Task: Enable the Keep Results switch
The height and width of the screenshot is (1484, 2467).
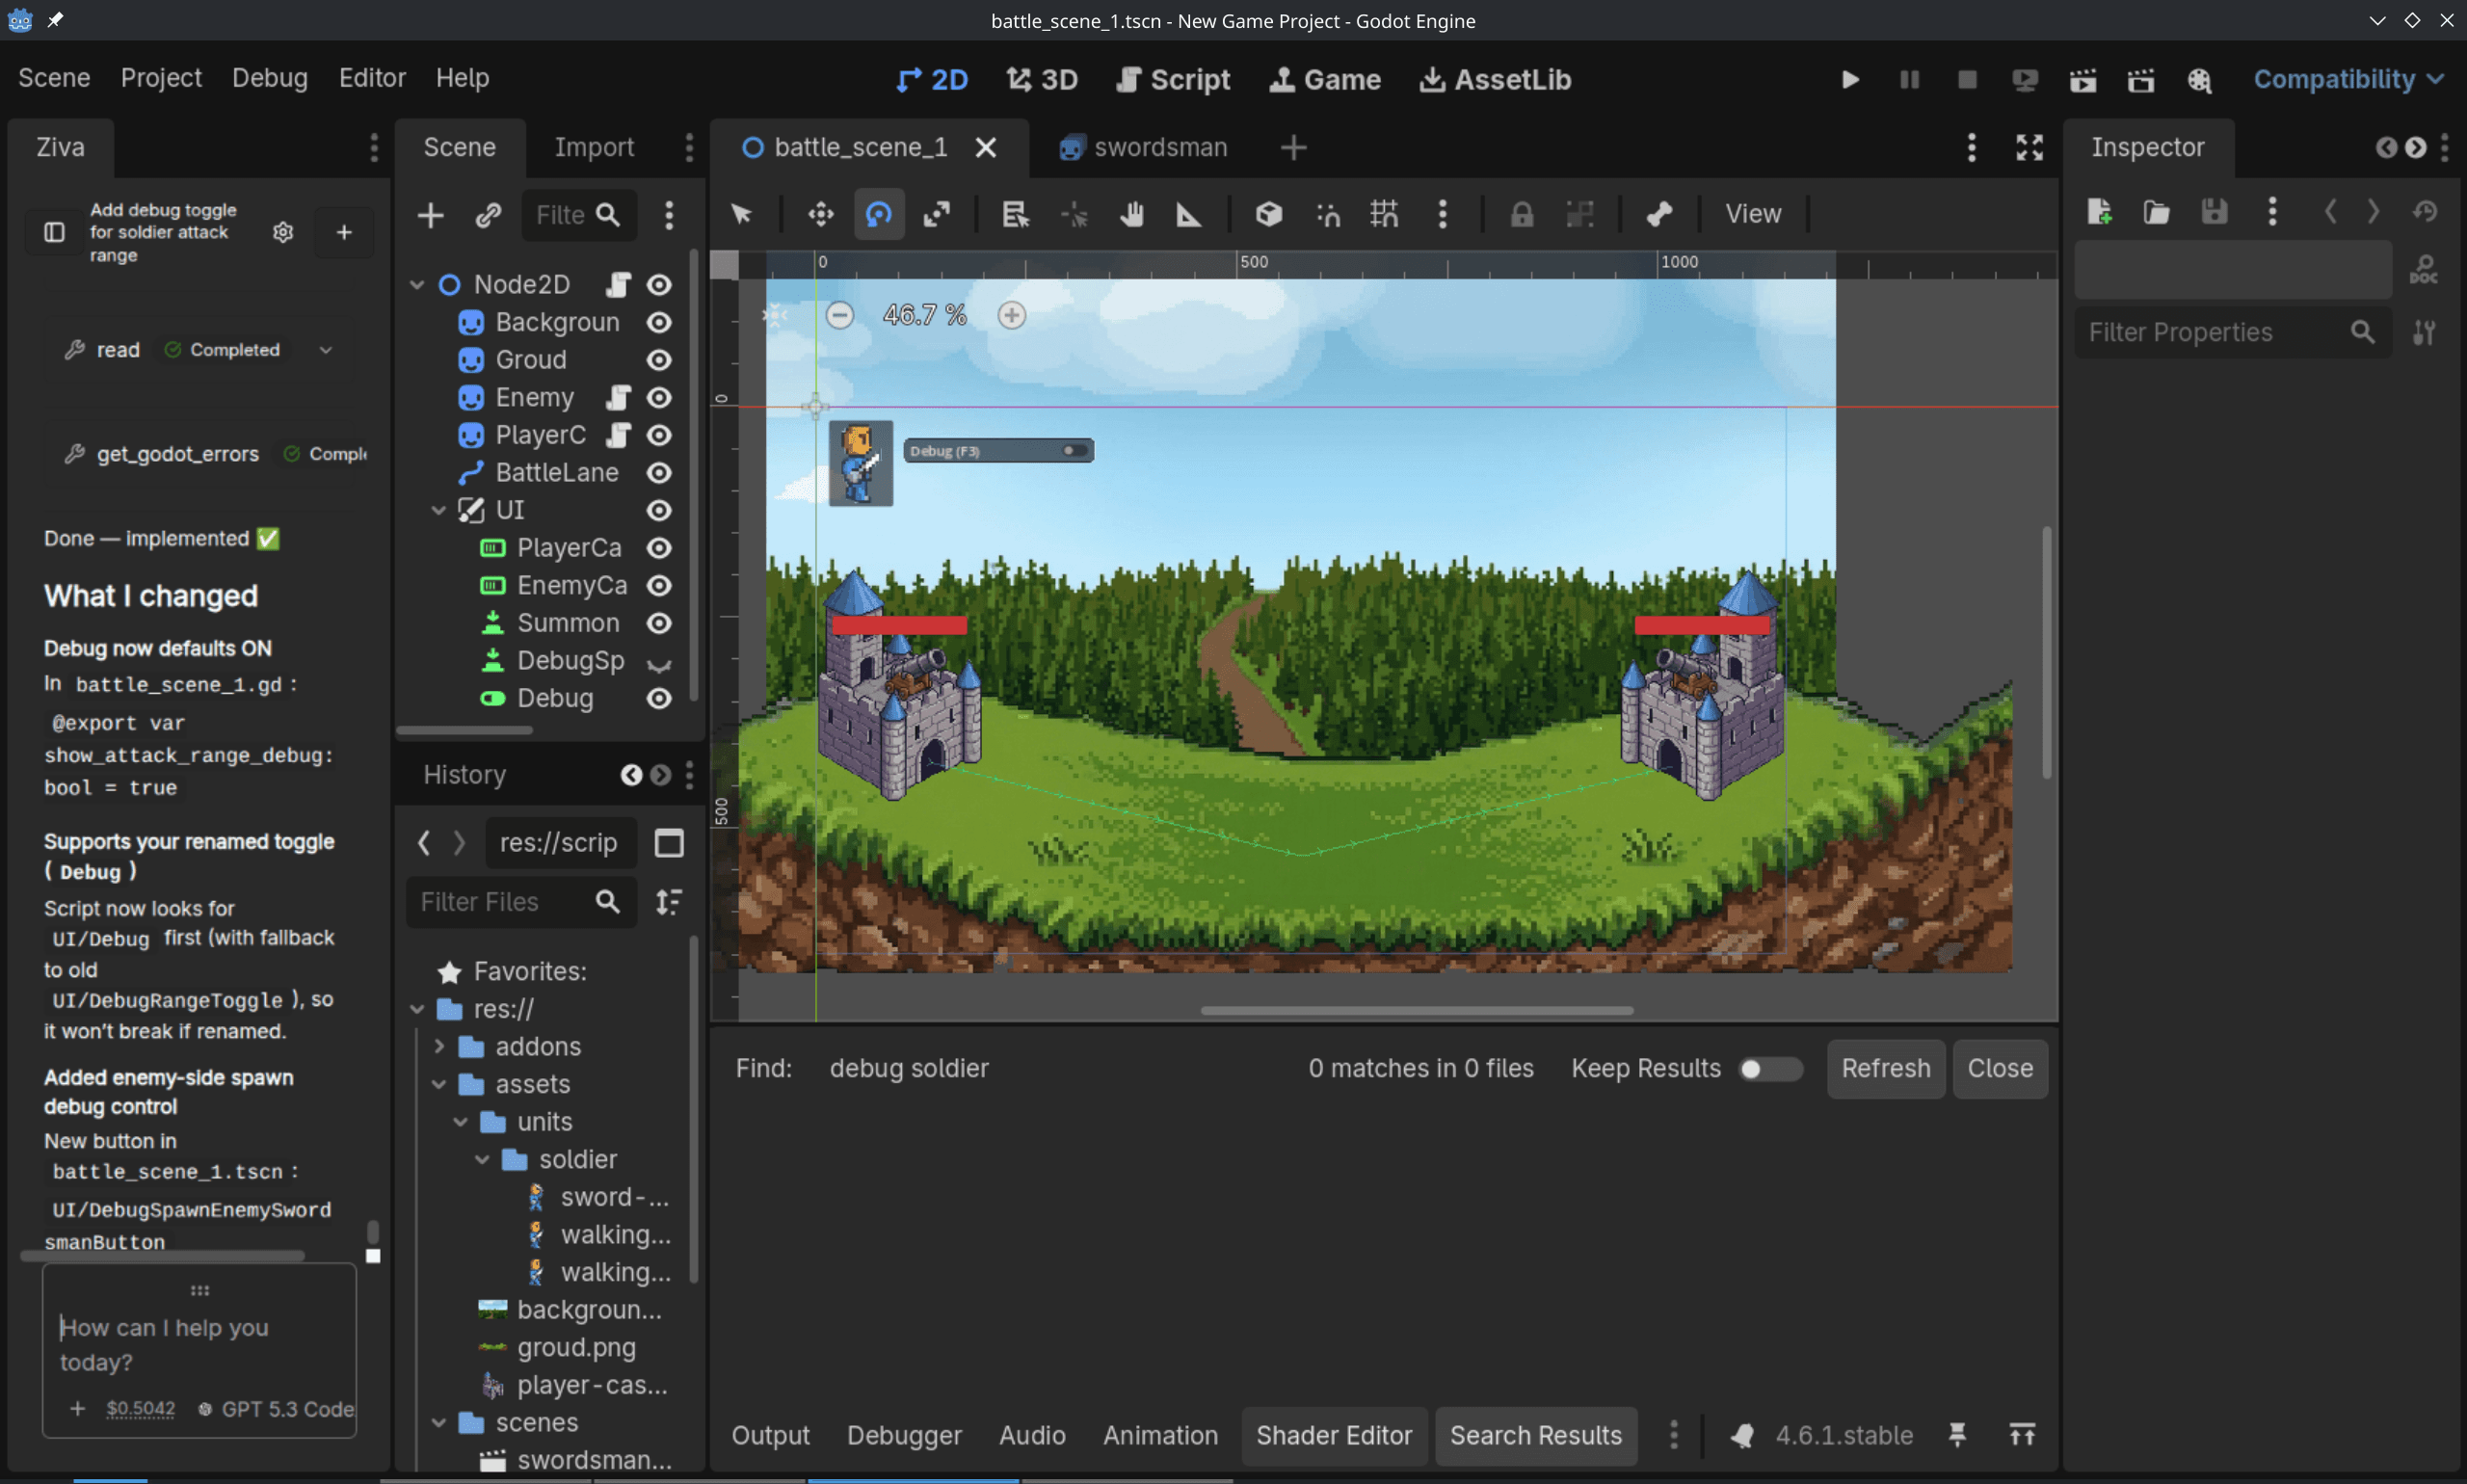Action: click(x=1770, y=1069)
